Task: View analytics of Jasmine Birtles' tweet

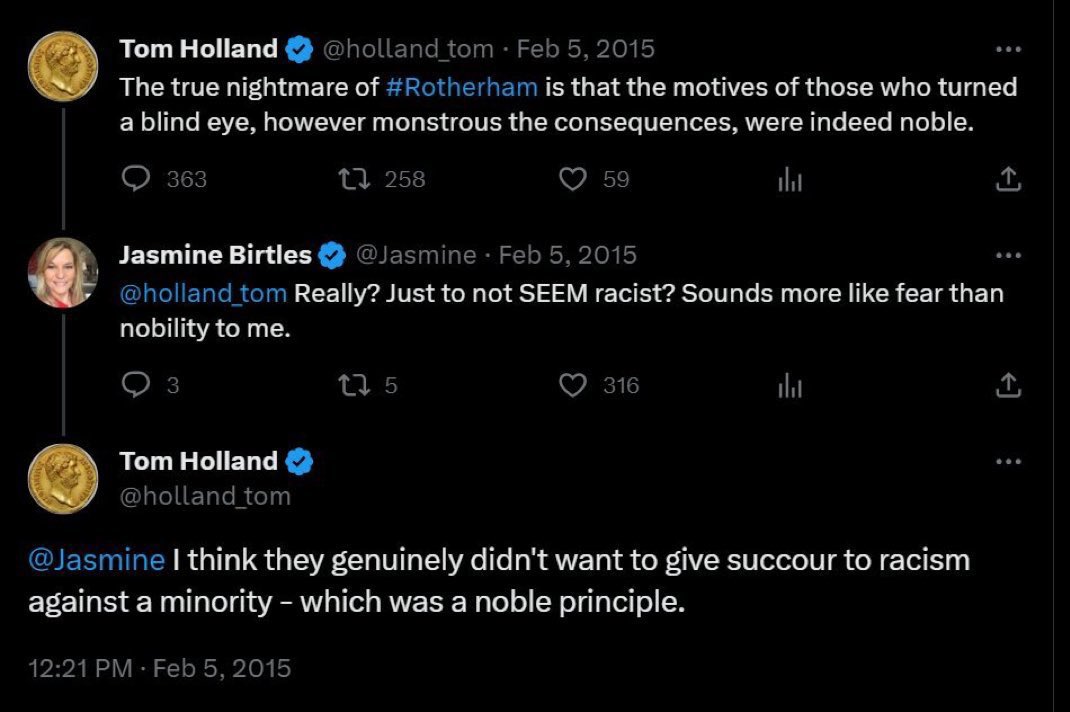Action: point(790,385)
